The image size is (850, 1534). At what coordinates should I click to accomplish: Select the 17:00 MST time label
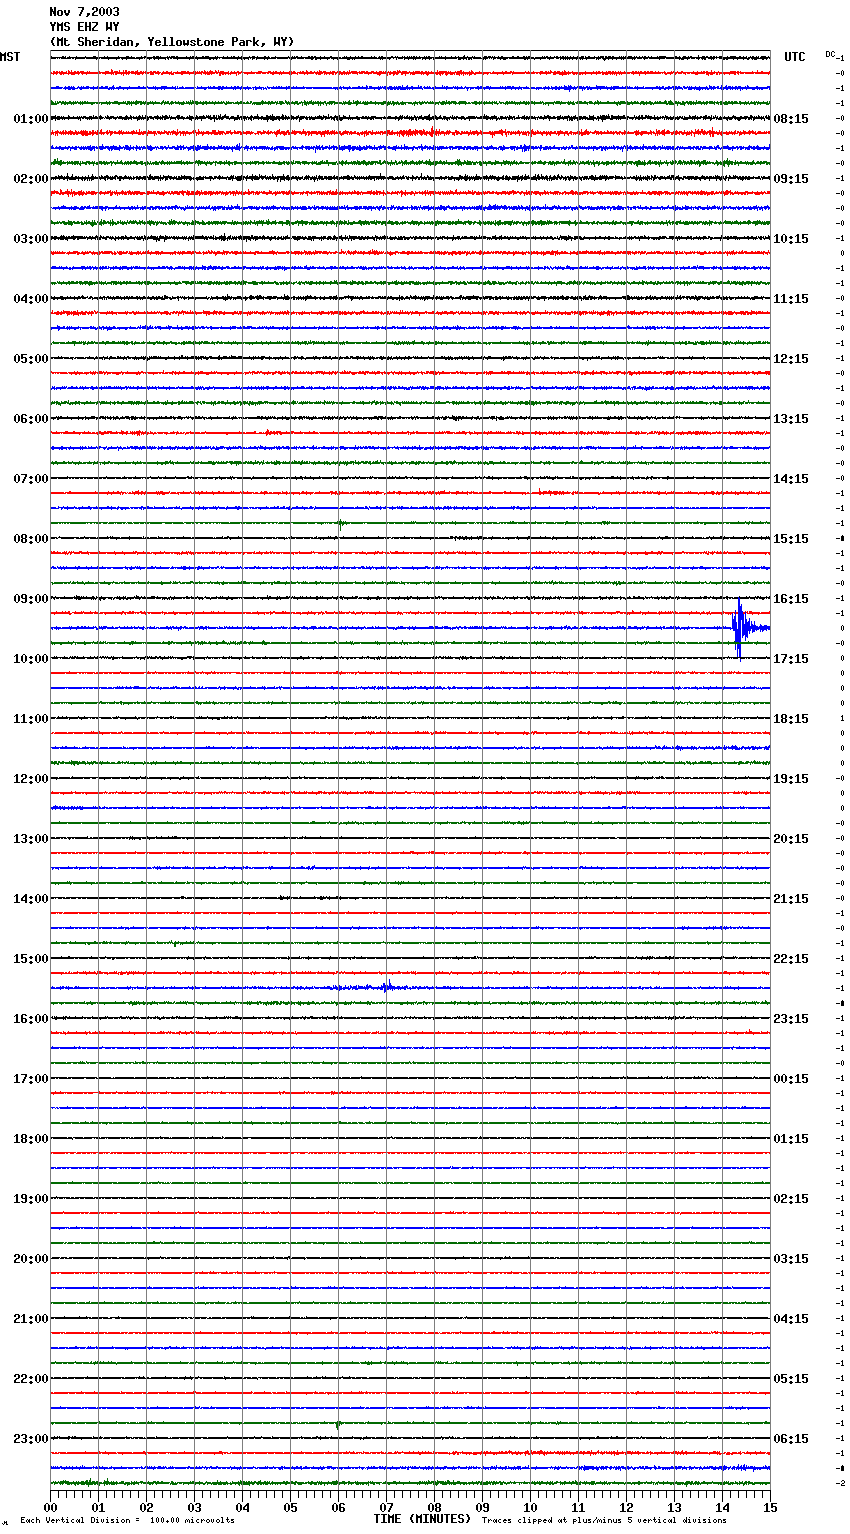pyautogui.click(x=31, y=1079)
